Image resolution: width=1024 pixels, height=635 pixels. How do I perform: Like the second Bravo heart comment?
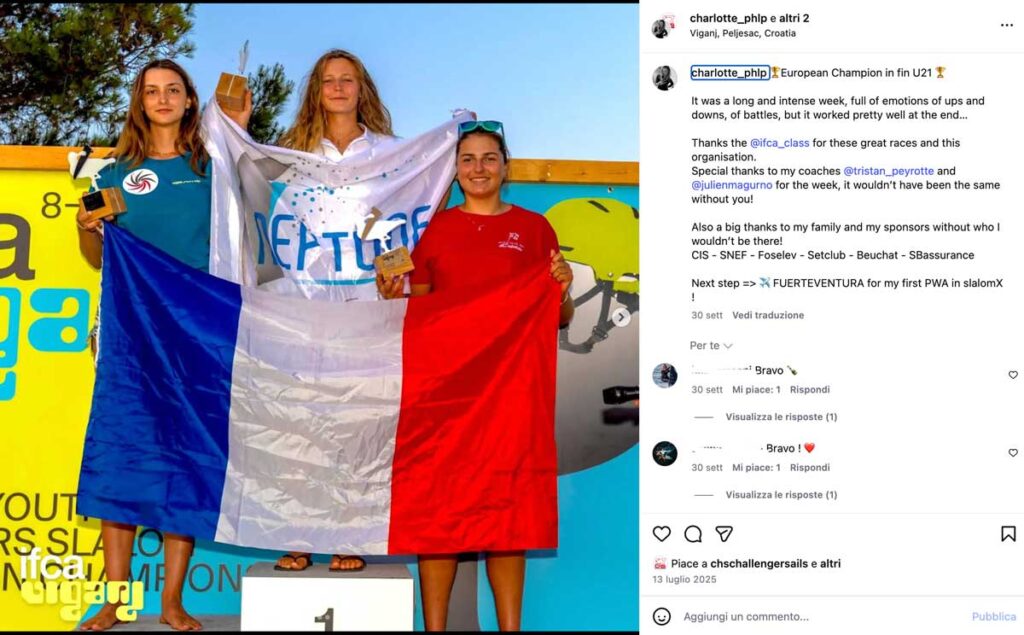click(1013, 453)
